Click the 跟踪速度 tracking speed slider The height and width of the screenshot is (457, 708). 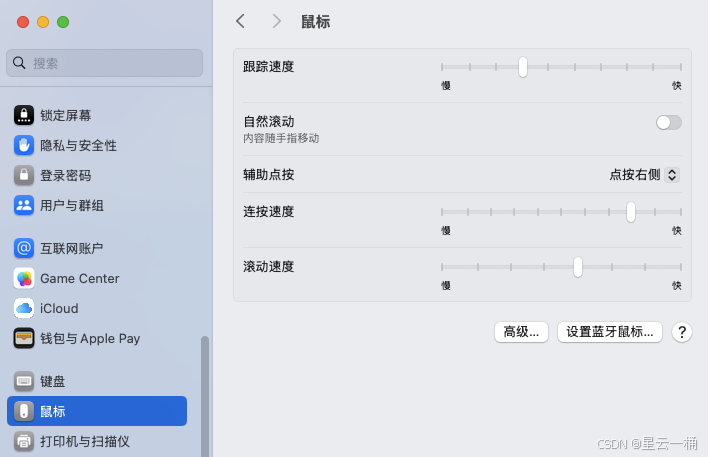click(x=561, y=67)
